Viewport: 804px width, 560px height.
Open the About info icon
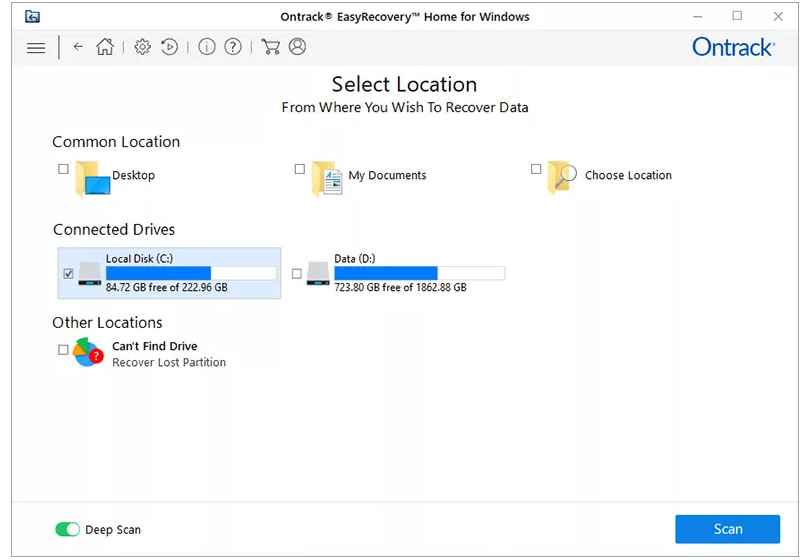pos(207,47)
